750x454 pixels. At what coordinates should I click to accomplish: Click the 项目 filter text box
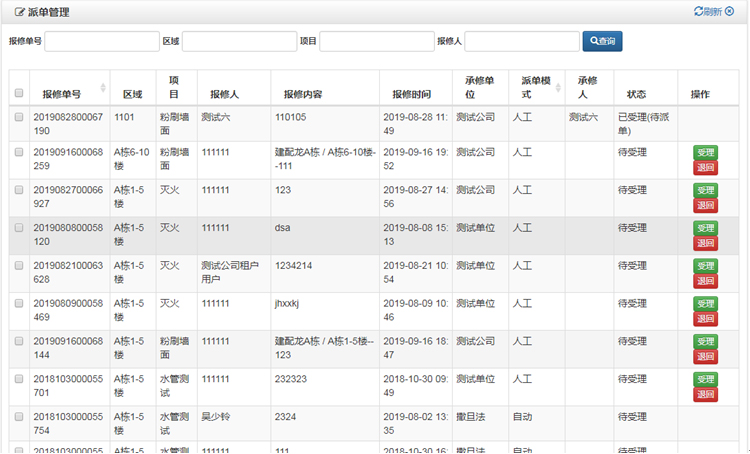click(x=376, y=41)
